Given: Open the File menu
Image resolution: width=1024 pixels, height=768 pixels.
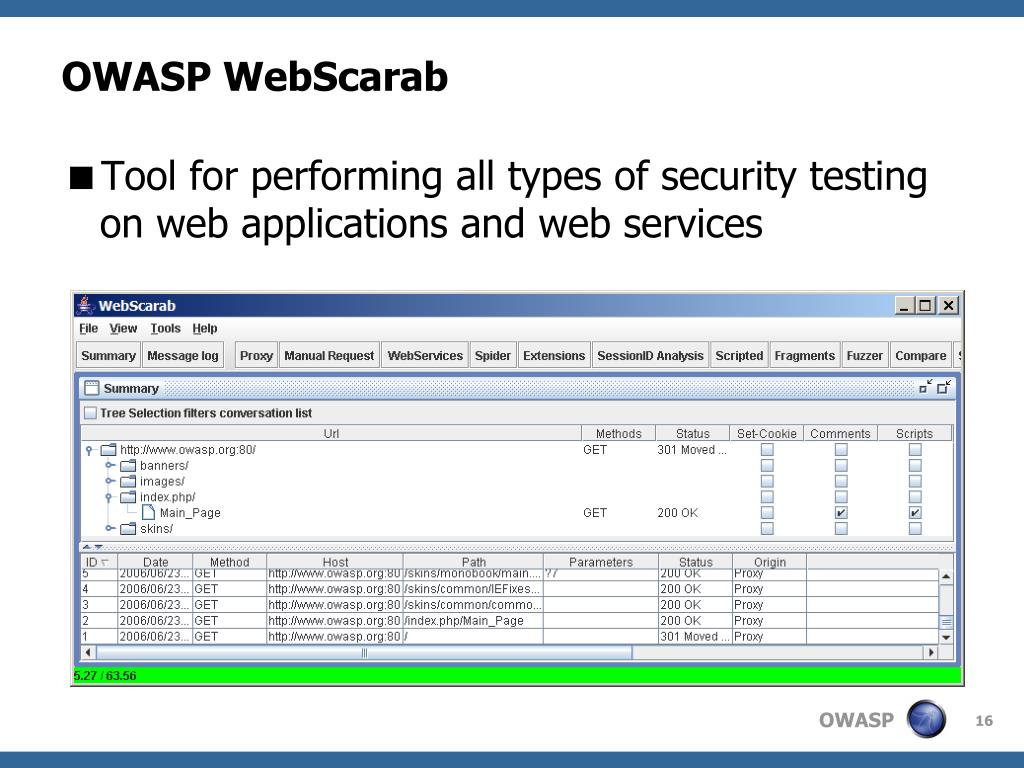Looking at the screenshot, I should [88, 328].
